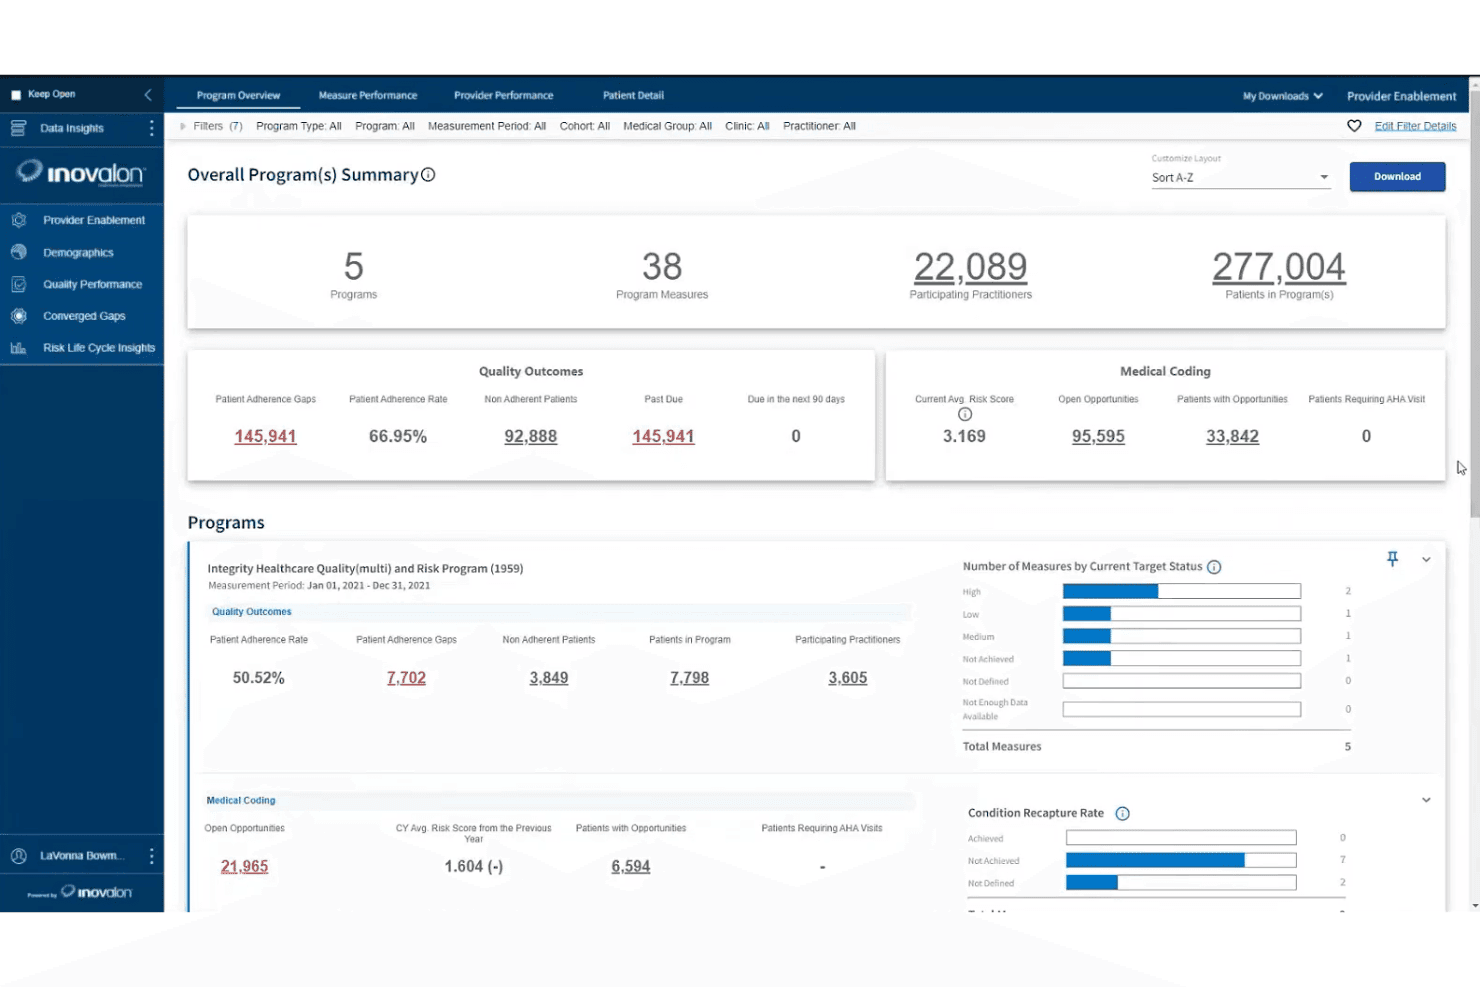This screenshot has width=1480, height=987.
Task: Open the 145,941 Past Due link
Action: (663, 437)
